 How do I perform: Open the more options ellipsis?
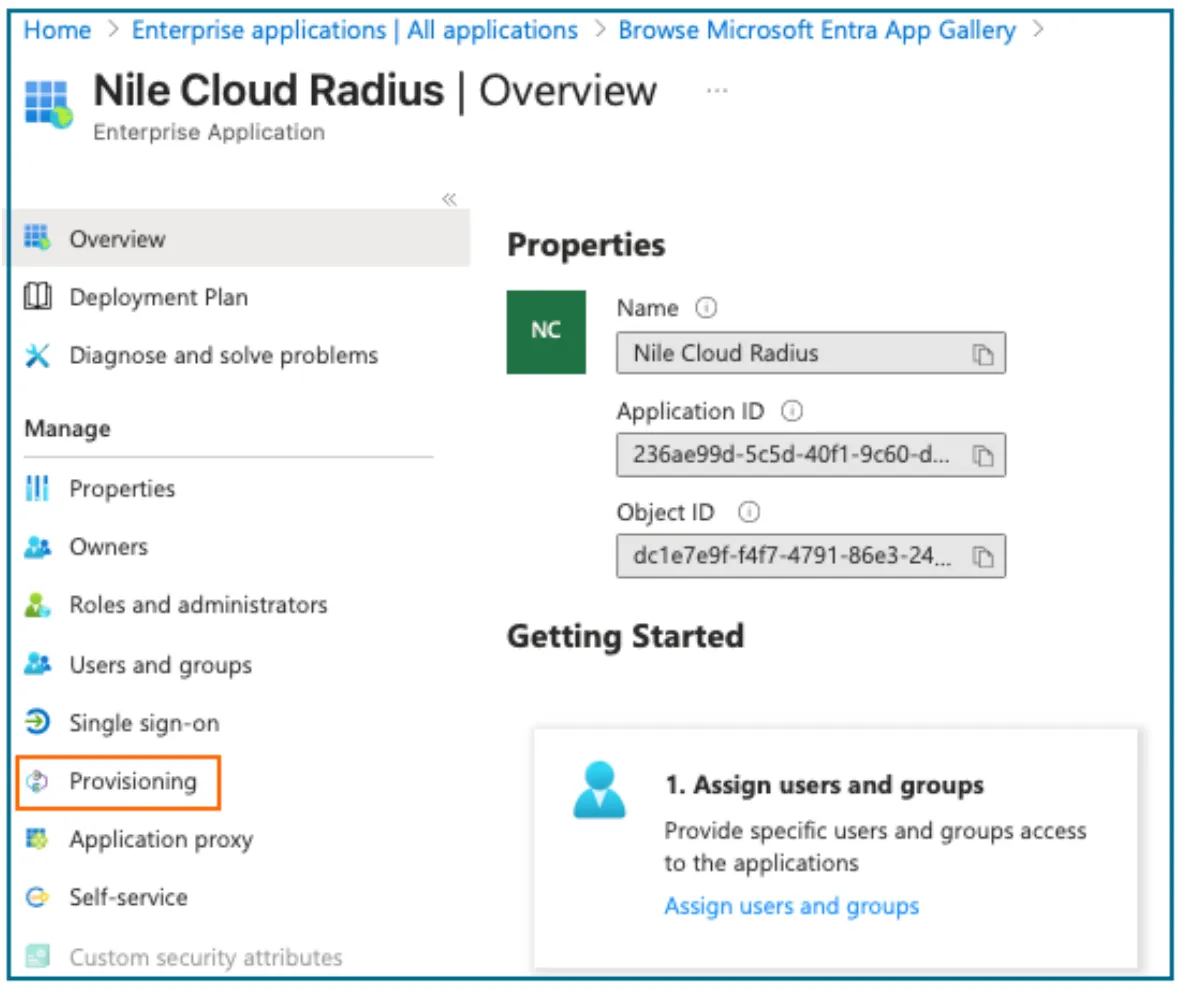pos(717,90)
